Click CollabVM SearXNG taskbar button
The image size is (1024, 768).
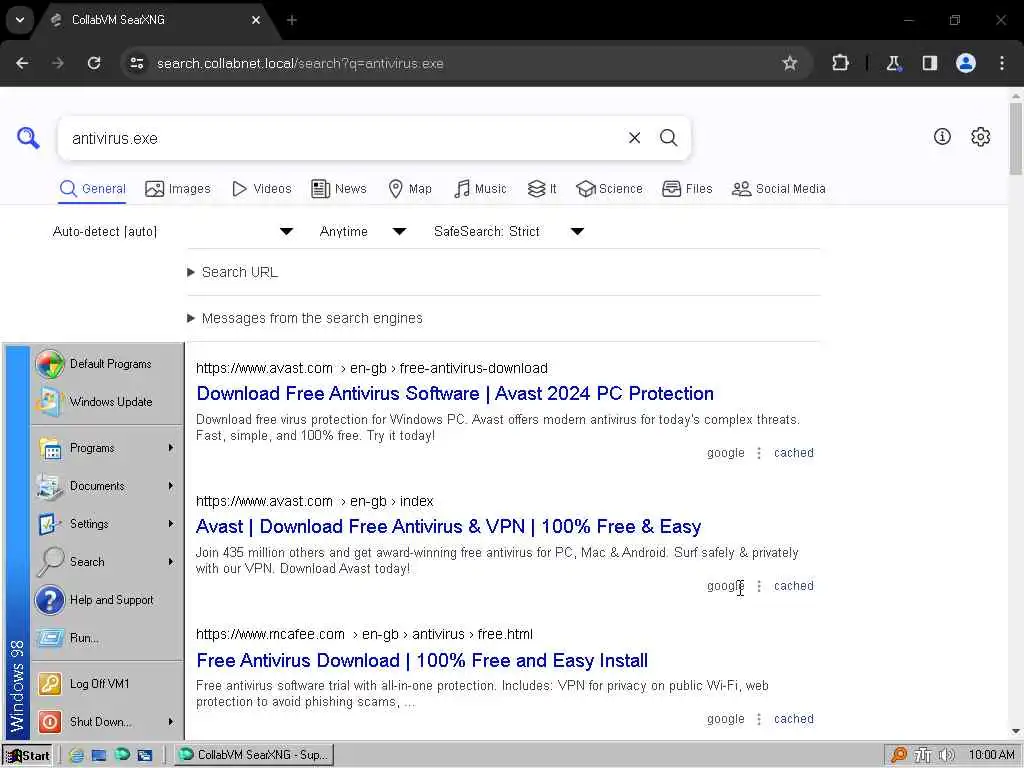(x=255, y=755)
